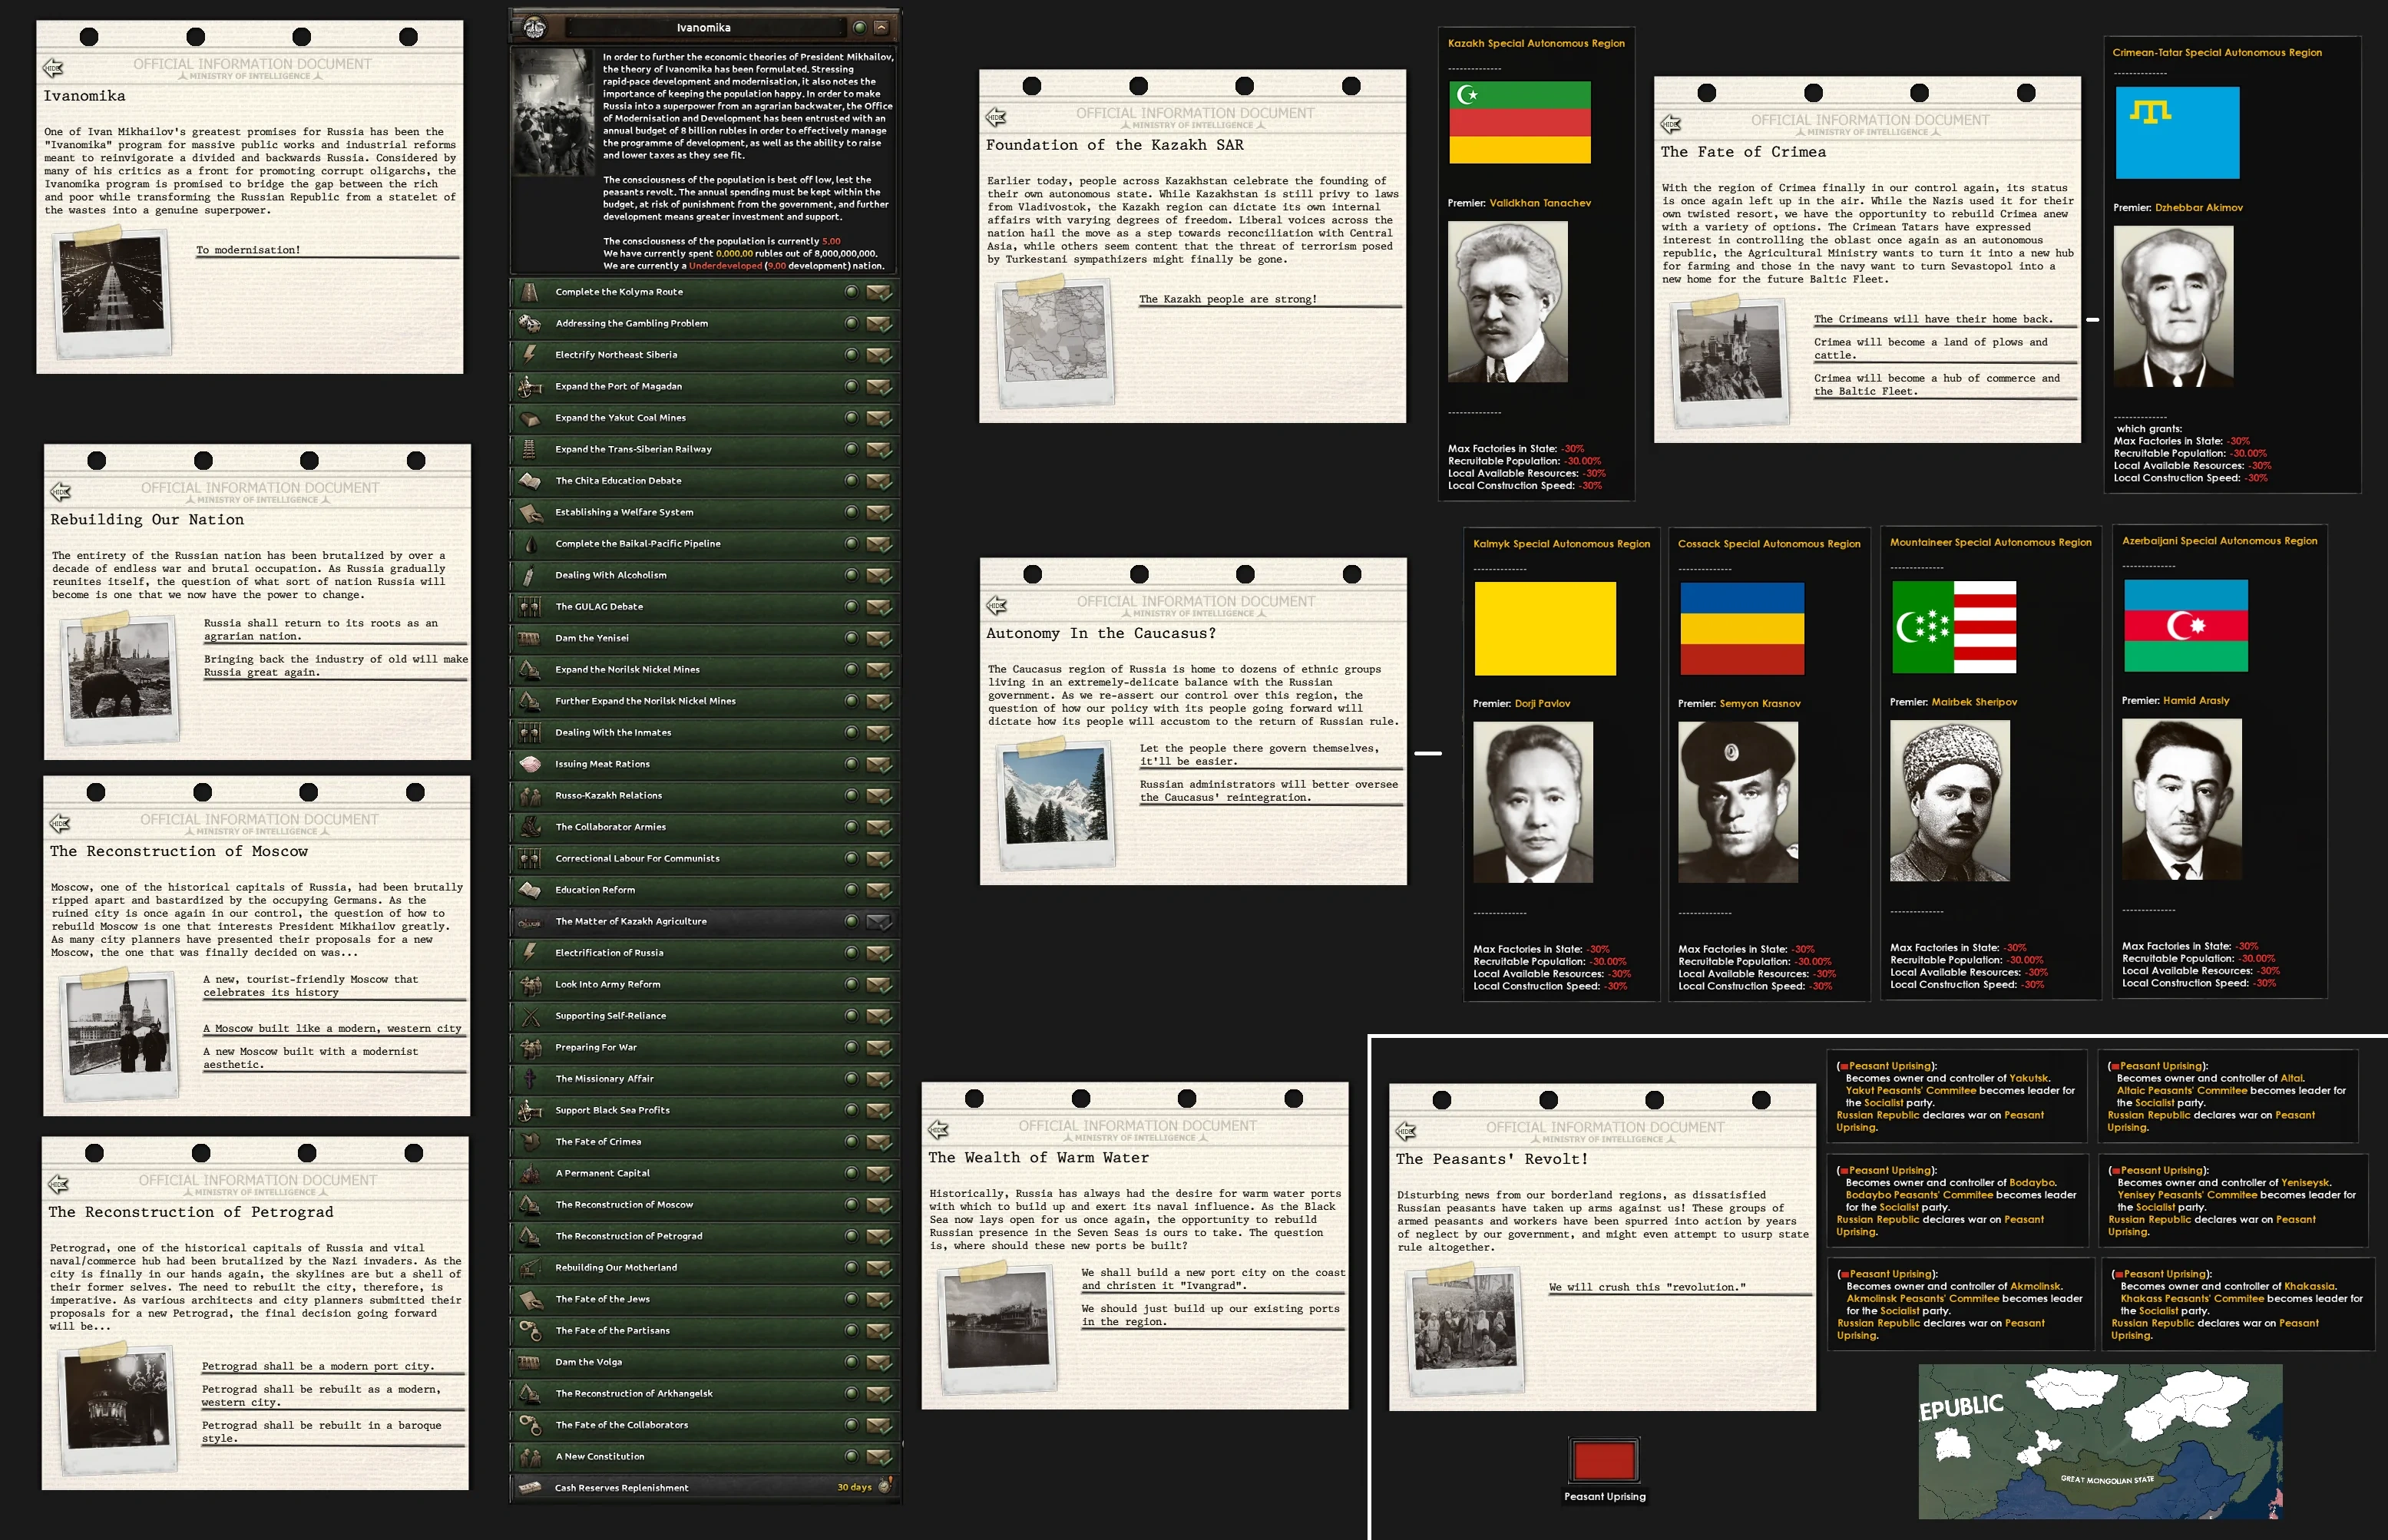Click the Ivanomika category emblem icon

click(x=535, y=27)
